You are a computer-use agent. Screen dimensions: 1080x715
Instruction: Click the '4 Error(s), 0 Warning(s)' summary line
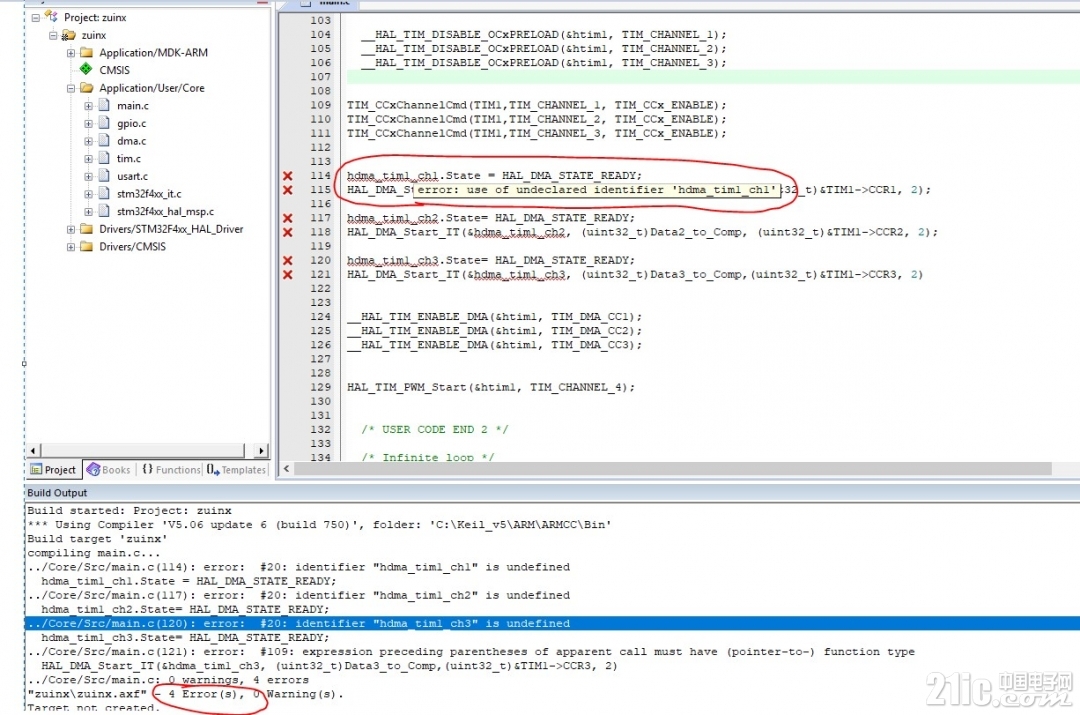click(185, 694)
